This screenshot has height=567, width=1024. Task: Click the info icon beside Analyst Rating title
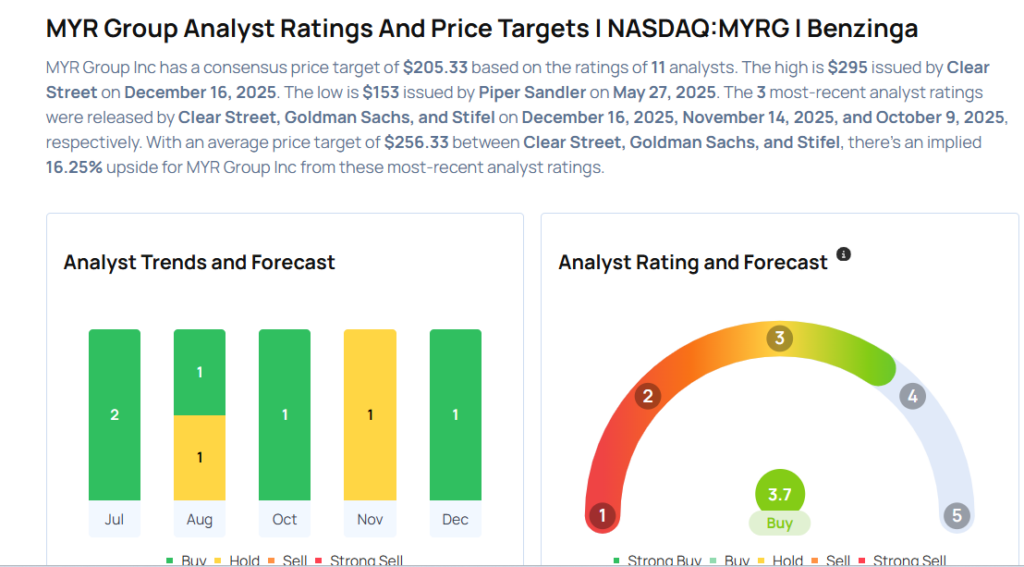pos(843,255)
